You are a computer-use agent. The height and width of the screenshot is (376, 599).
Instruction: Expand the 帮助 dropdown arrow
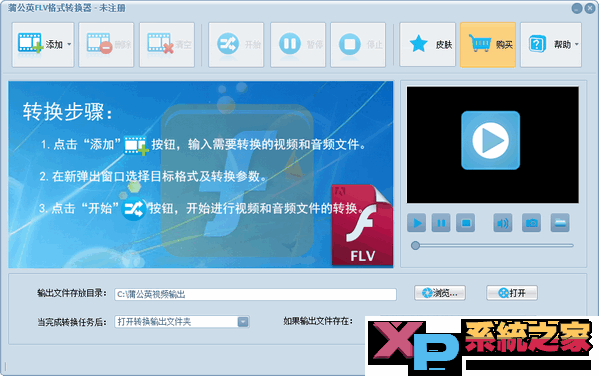(576, 44)
